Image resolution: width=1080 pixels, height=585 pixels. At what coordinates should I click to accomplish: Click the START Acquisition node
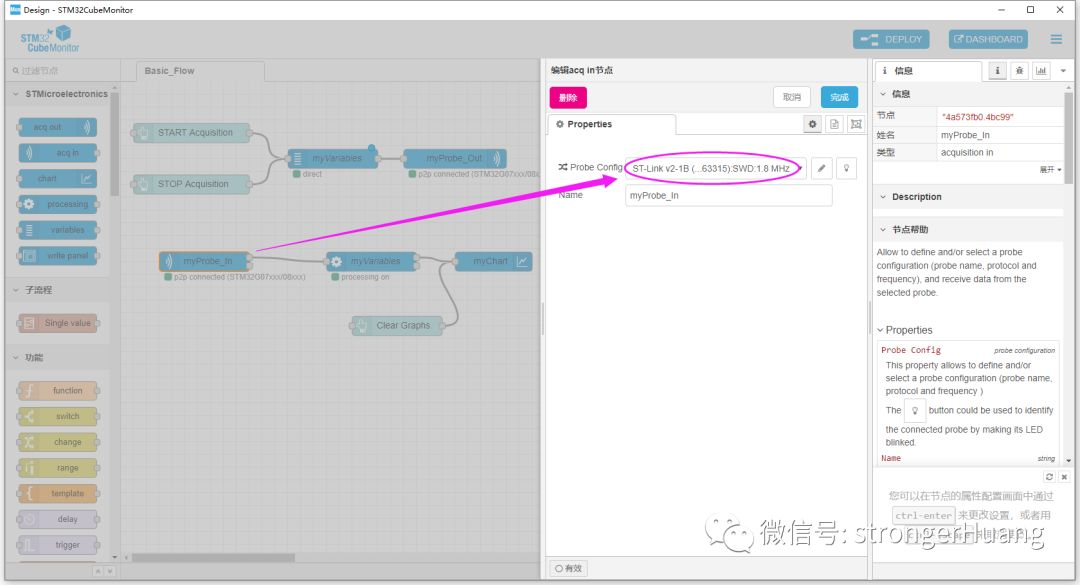[191, 133]
